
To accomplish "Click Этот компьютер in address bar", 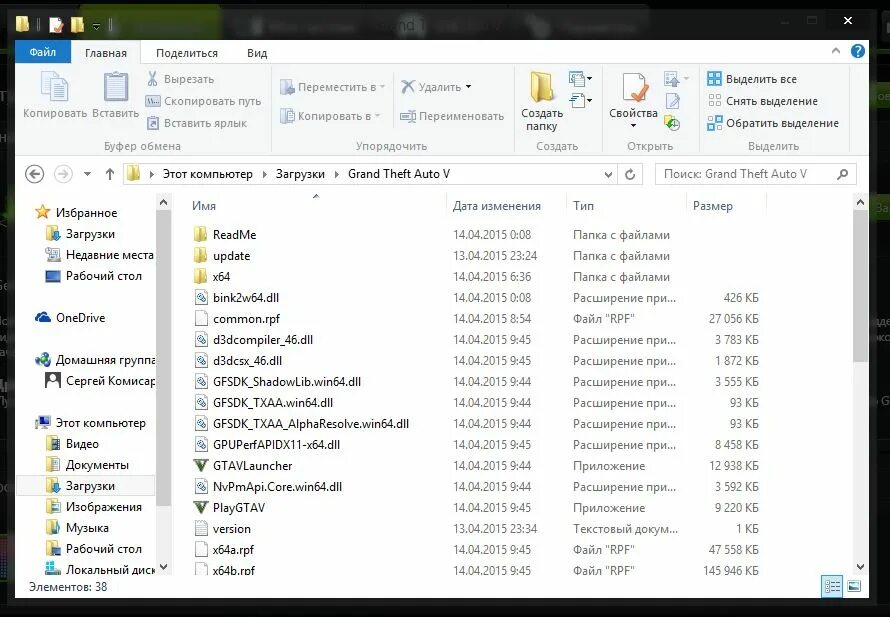I will point(207,174).
